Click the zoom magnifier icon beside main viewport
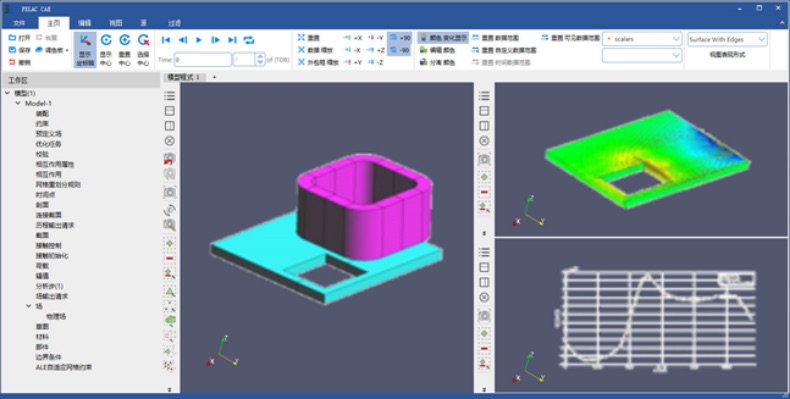The image size is (790, 399). point(170,225)
